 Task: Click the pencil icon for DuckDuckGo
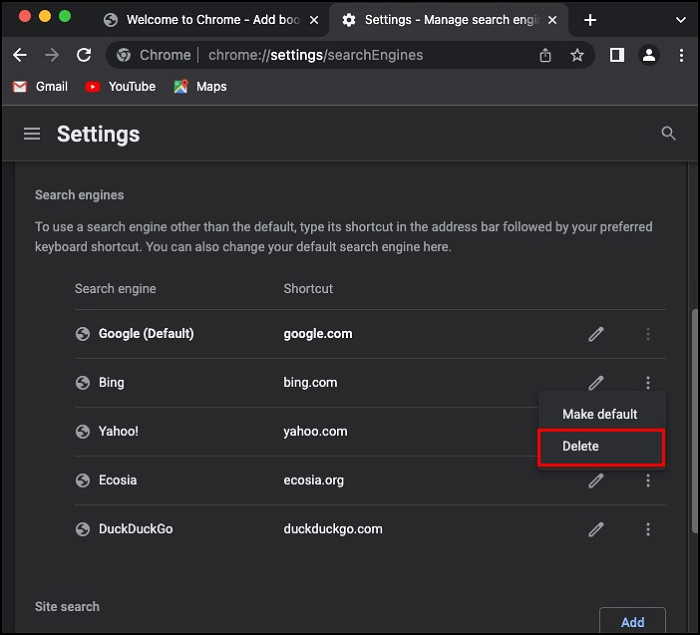click(x=596, y=529)
